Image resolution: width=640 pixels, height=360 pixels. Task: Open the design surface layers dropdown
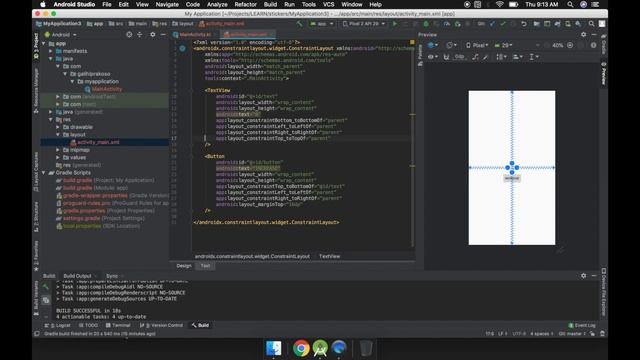point(433,45)
